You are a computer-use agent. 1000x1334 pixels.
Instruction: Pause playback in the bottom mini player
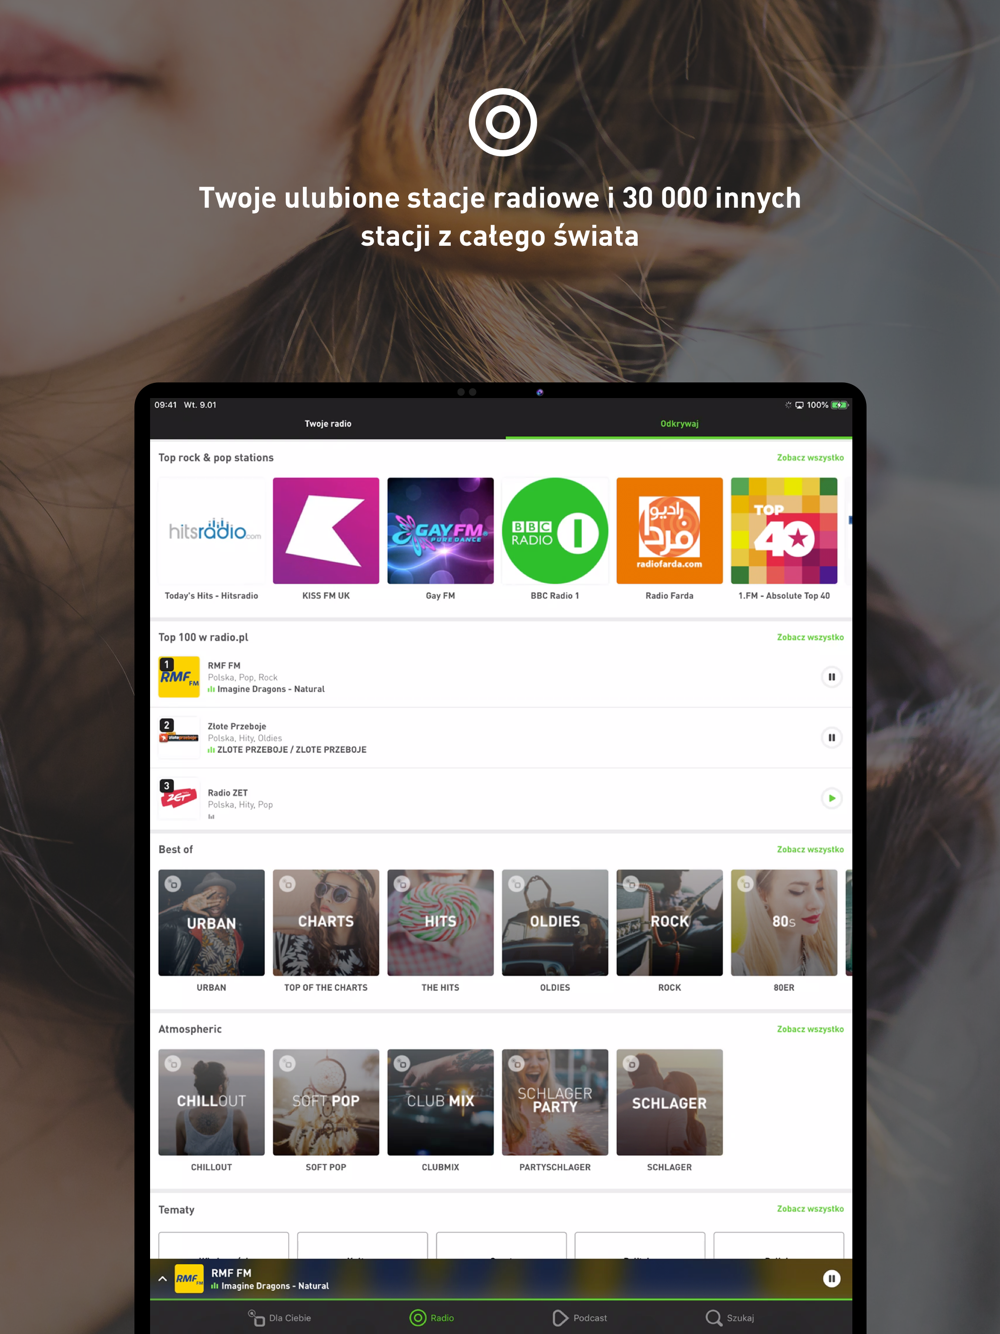[x=831, y=1279]
